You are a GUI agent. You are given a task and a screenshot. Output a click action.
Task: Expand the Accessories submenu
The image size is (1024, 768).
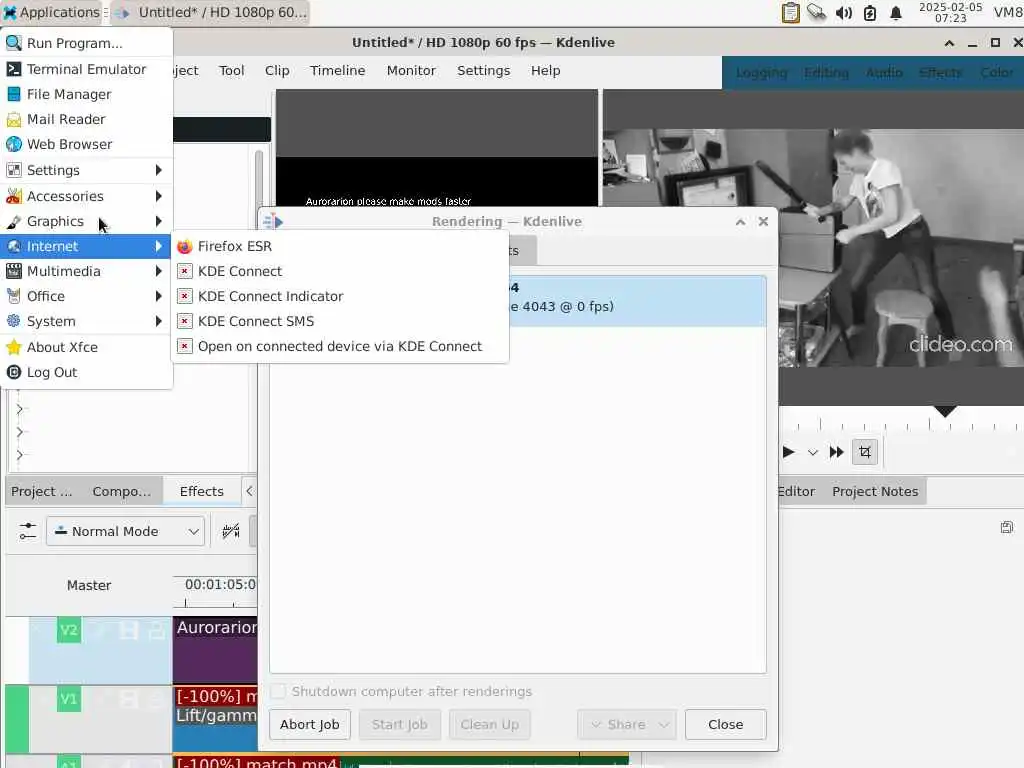pos(86,196)
